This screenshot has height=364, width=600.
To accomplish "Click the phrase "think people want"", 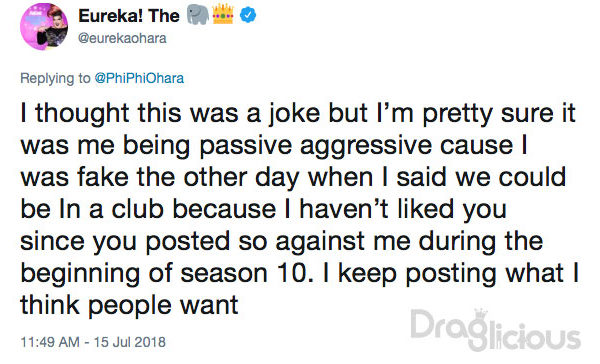I will [x=129, y=306].
